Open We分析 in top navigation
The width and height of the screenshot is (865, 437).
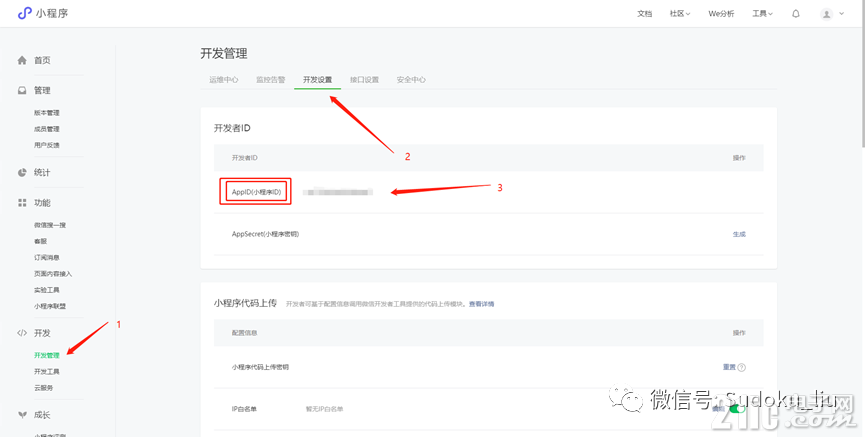coord(721,14)
